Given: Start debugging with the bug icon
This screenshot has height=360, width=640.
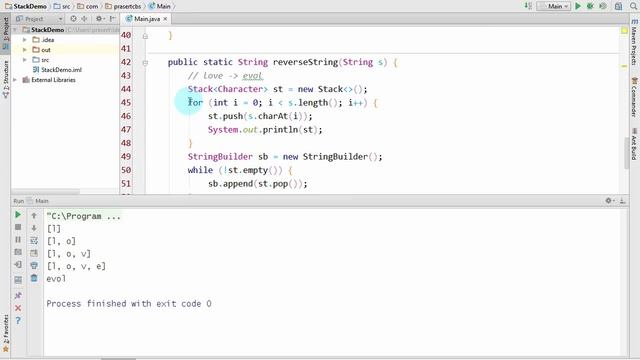Looking at the screenshot, I should pos(590,6).
